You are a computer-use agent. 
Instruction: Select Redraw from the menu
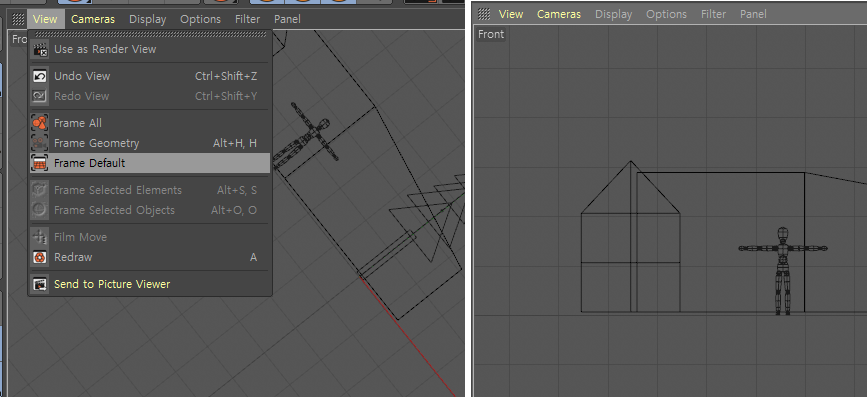(x=150, y=257)
